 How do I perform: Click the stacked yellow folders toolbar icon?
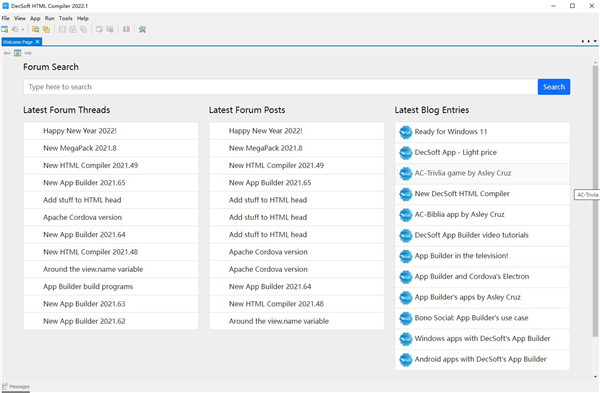pos(46,29)
